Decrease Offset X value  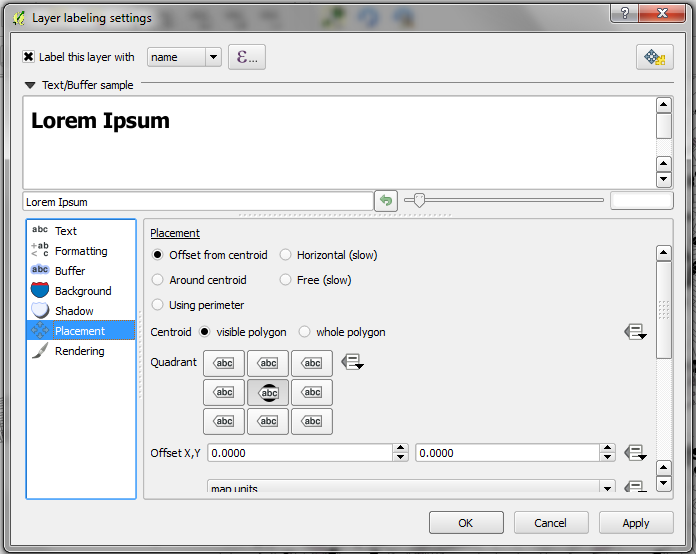click(400, 457)
